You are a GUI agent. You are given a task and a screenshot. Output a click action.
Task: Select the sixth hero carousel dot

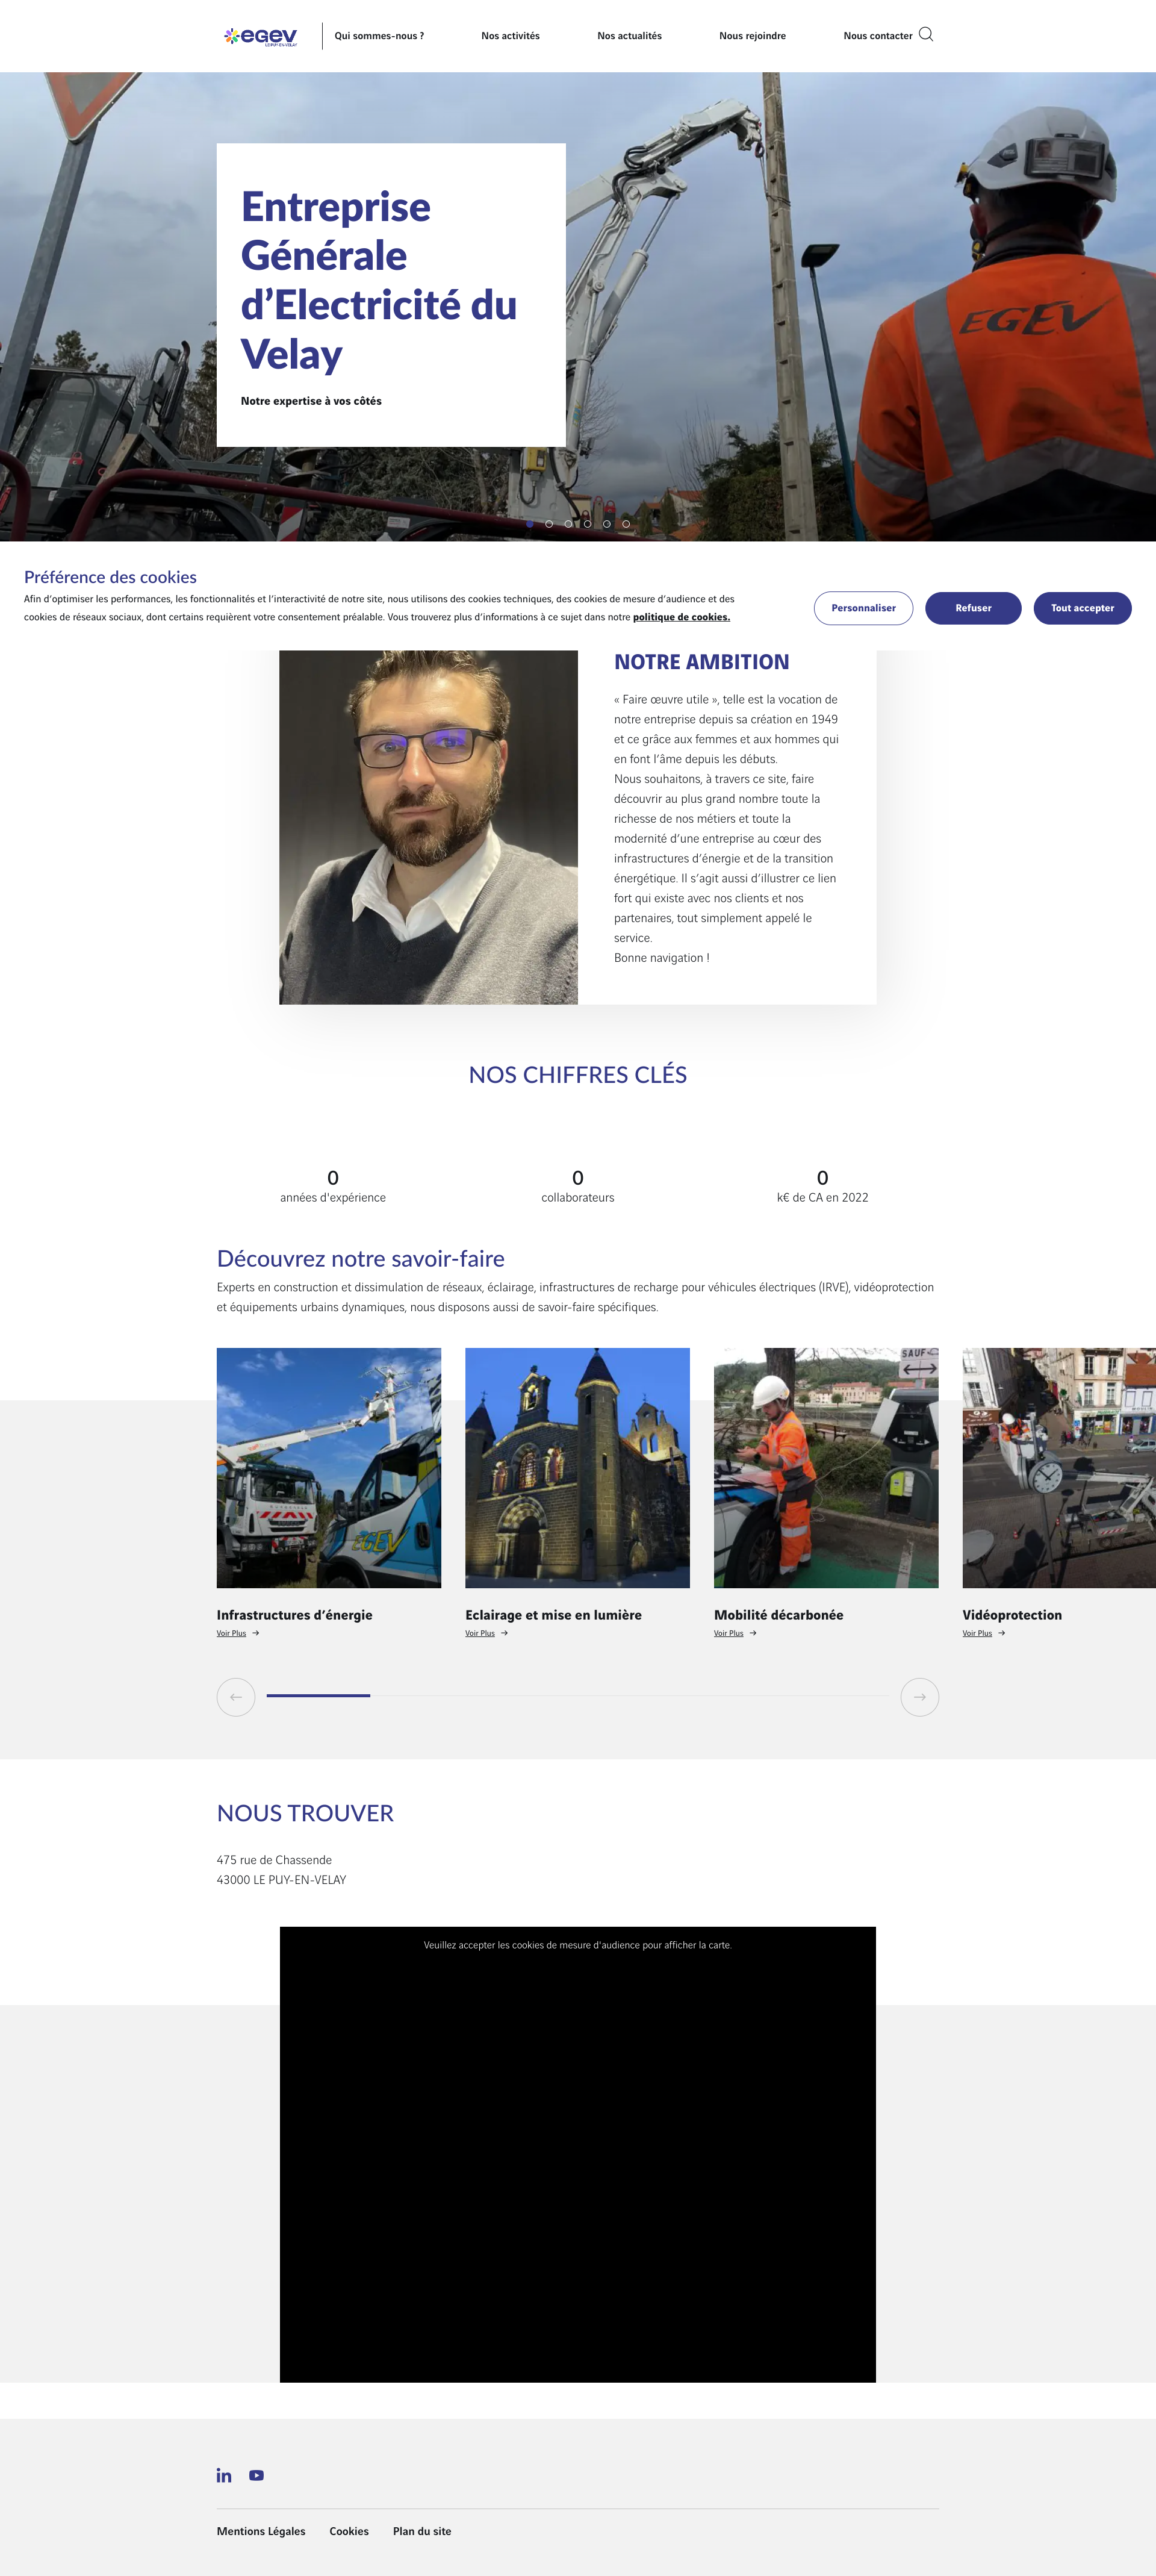coord(626,524)
